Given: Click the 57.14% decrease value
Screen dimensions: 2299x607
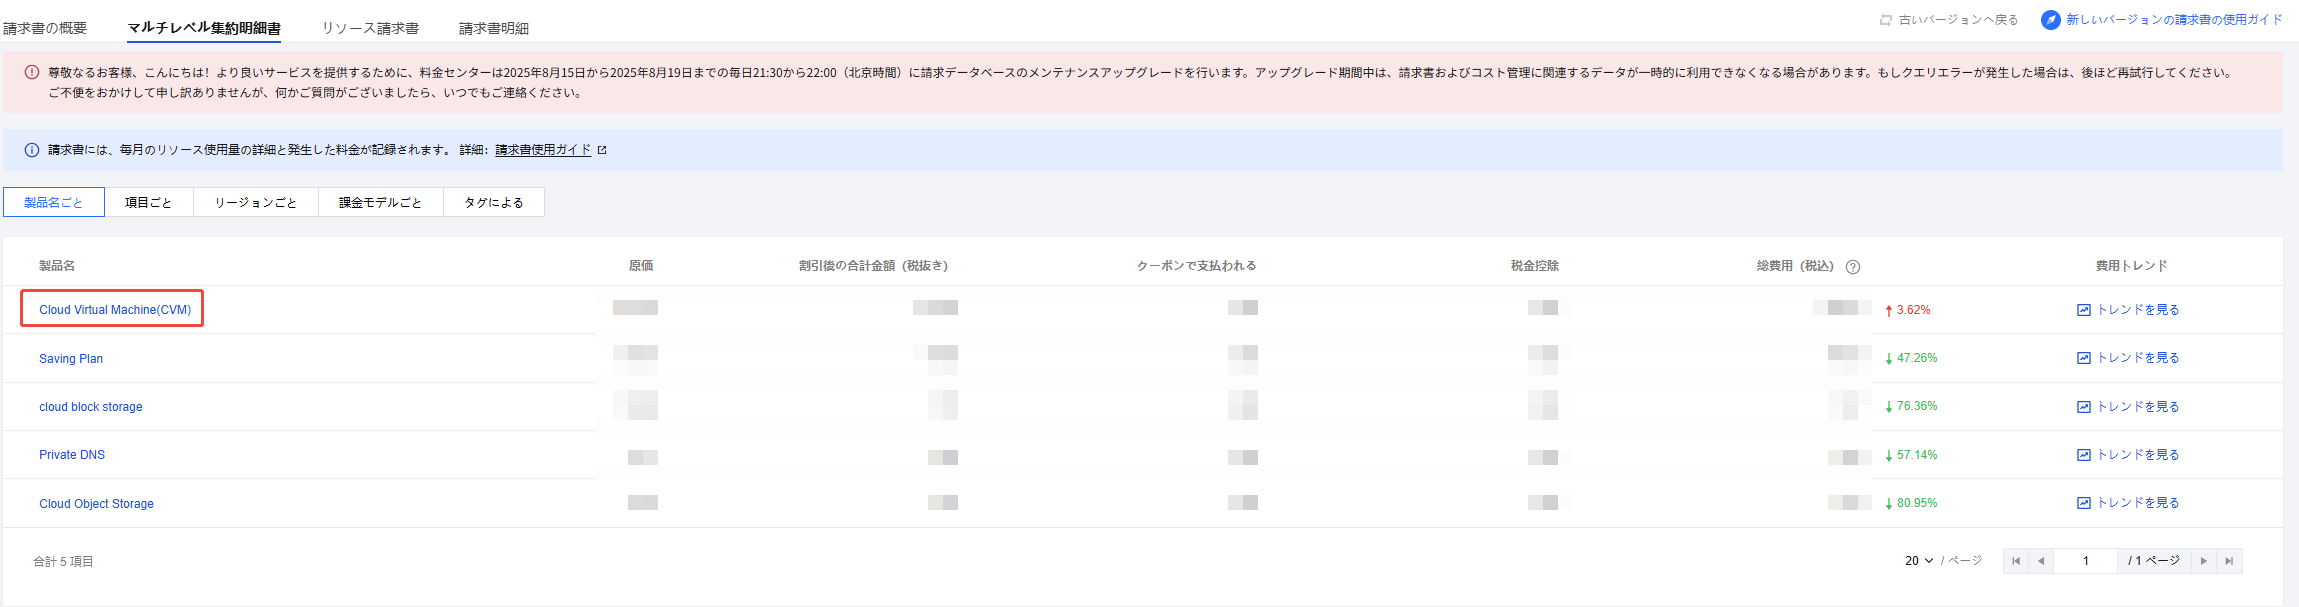Looking at the screenshot, I should [1917, 455].
